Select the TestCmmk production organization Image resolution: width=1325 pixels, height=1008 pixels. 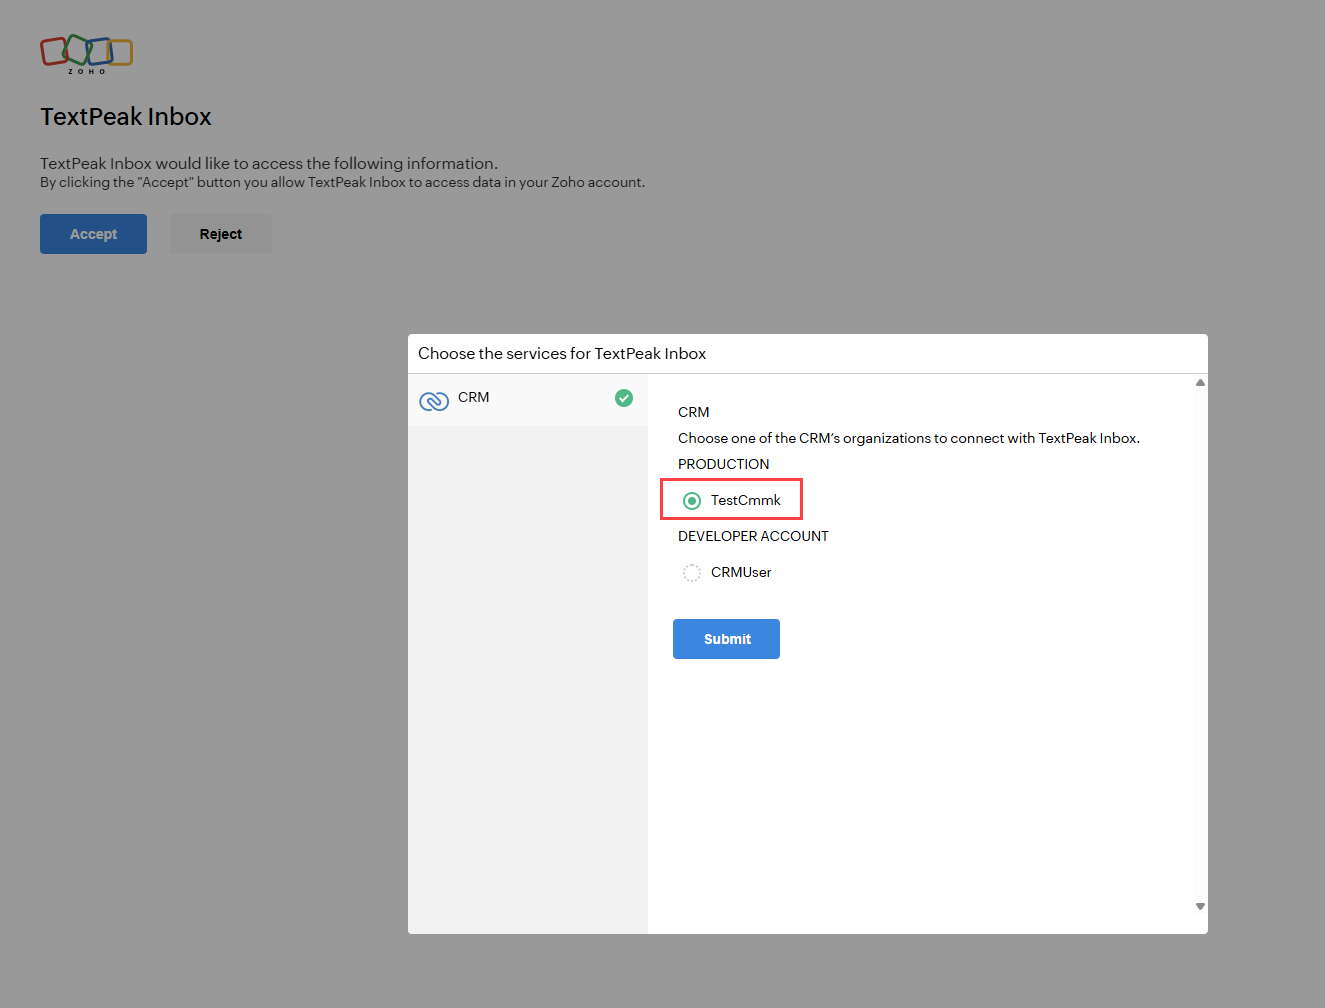pos(691,500)
